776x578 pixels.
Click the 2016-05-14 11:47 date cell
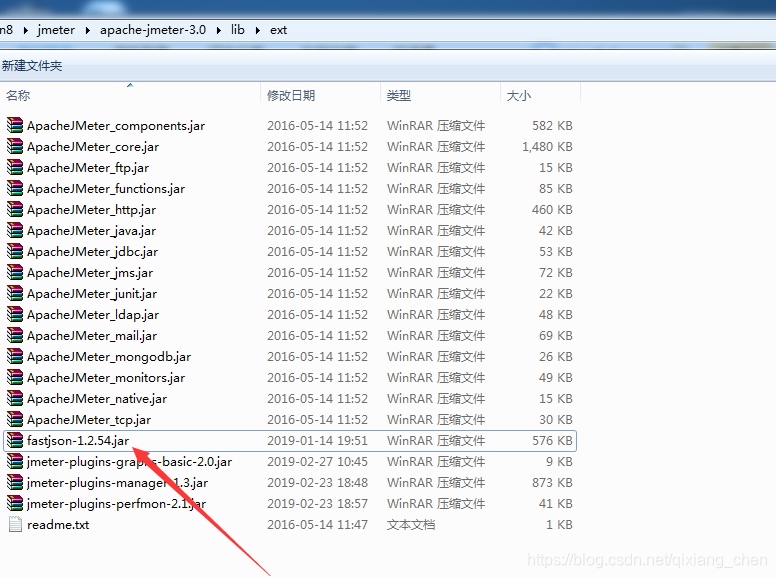tap(317, 525)
